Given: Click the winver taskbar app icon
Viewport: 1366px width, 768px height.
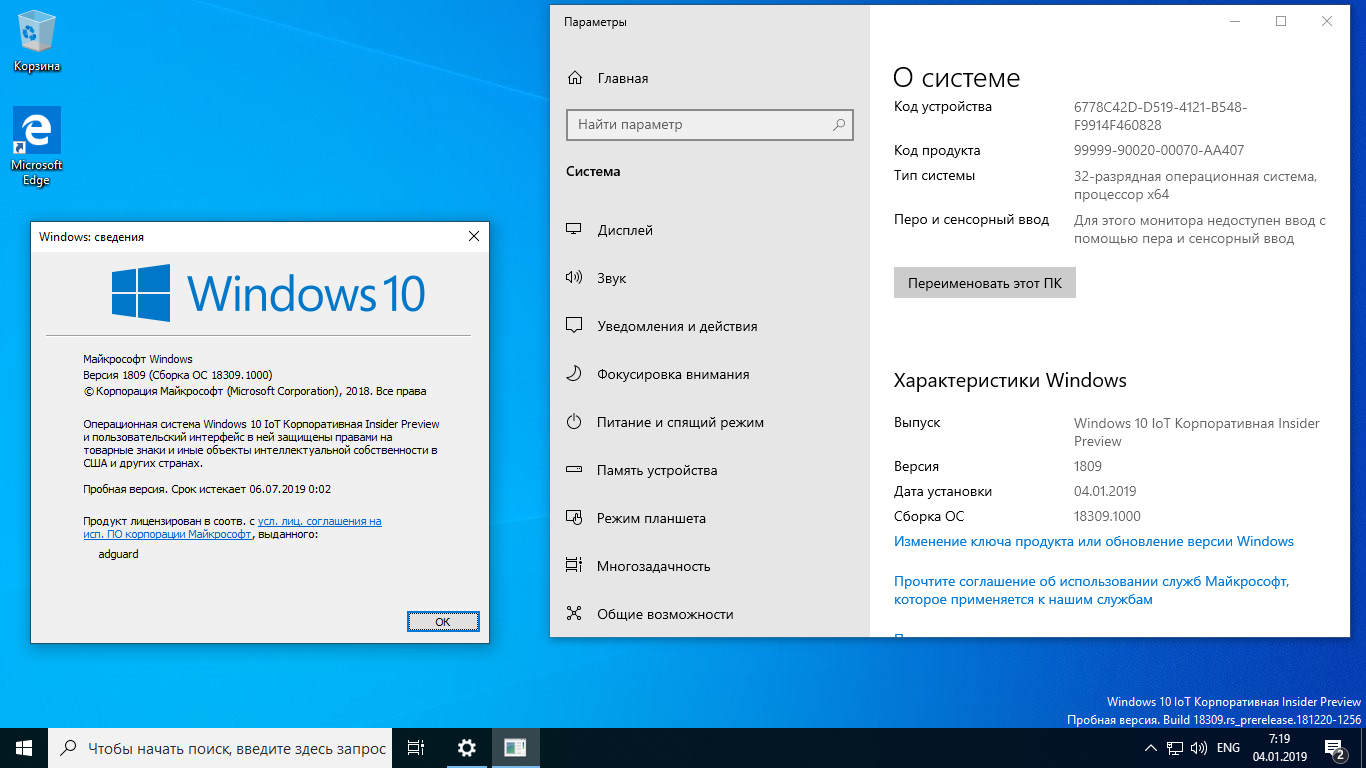Looking at the screenshot, I should (515, 748).
